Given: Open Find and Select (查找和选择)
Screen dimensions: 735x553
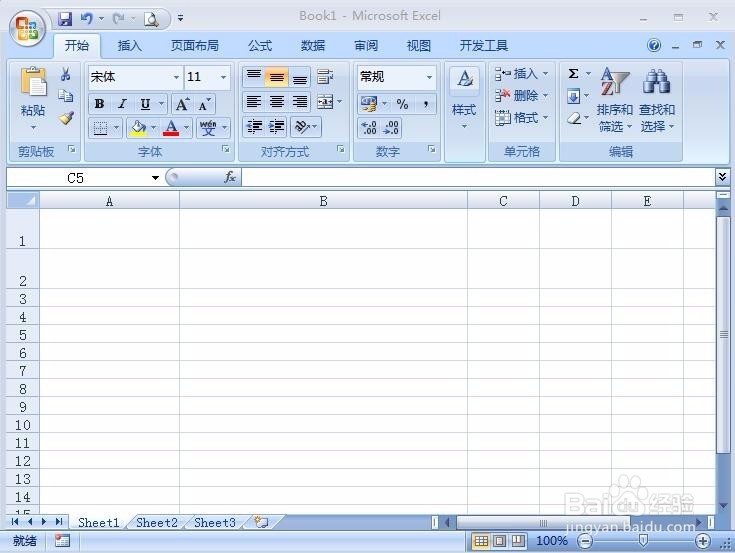Looking at the screenshot, I should [657, 100].
